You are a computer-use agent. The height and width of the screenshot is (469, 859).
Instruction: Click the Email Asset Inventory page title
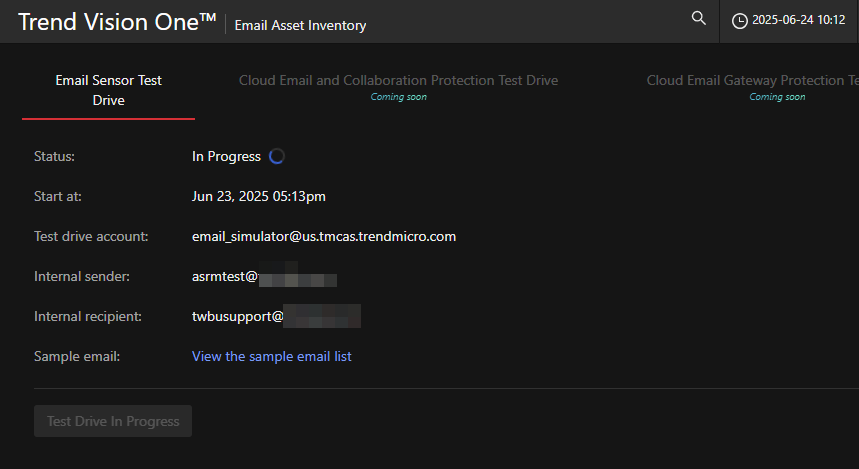[x=300, y=25]
